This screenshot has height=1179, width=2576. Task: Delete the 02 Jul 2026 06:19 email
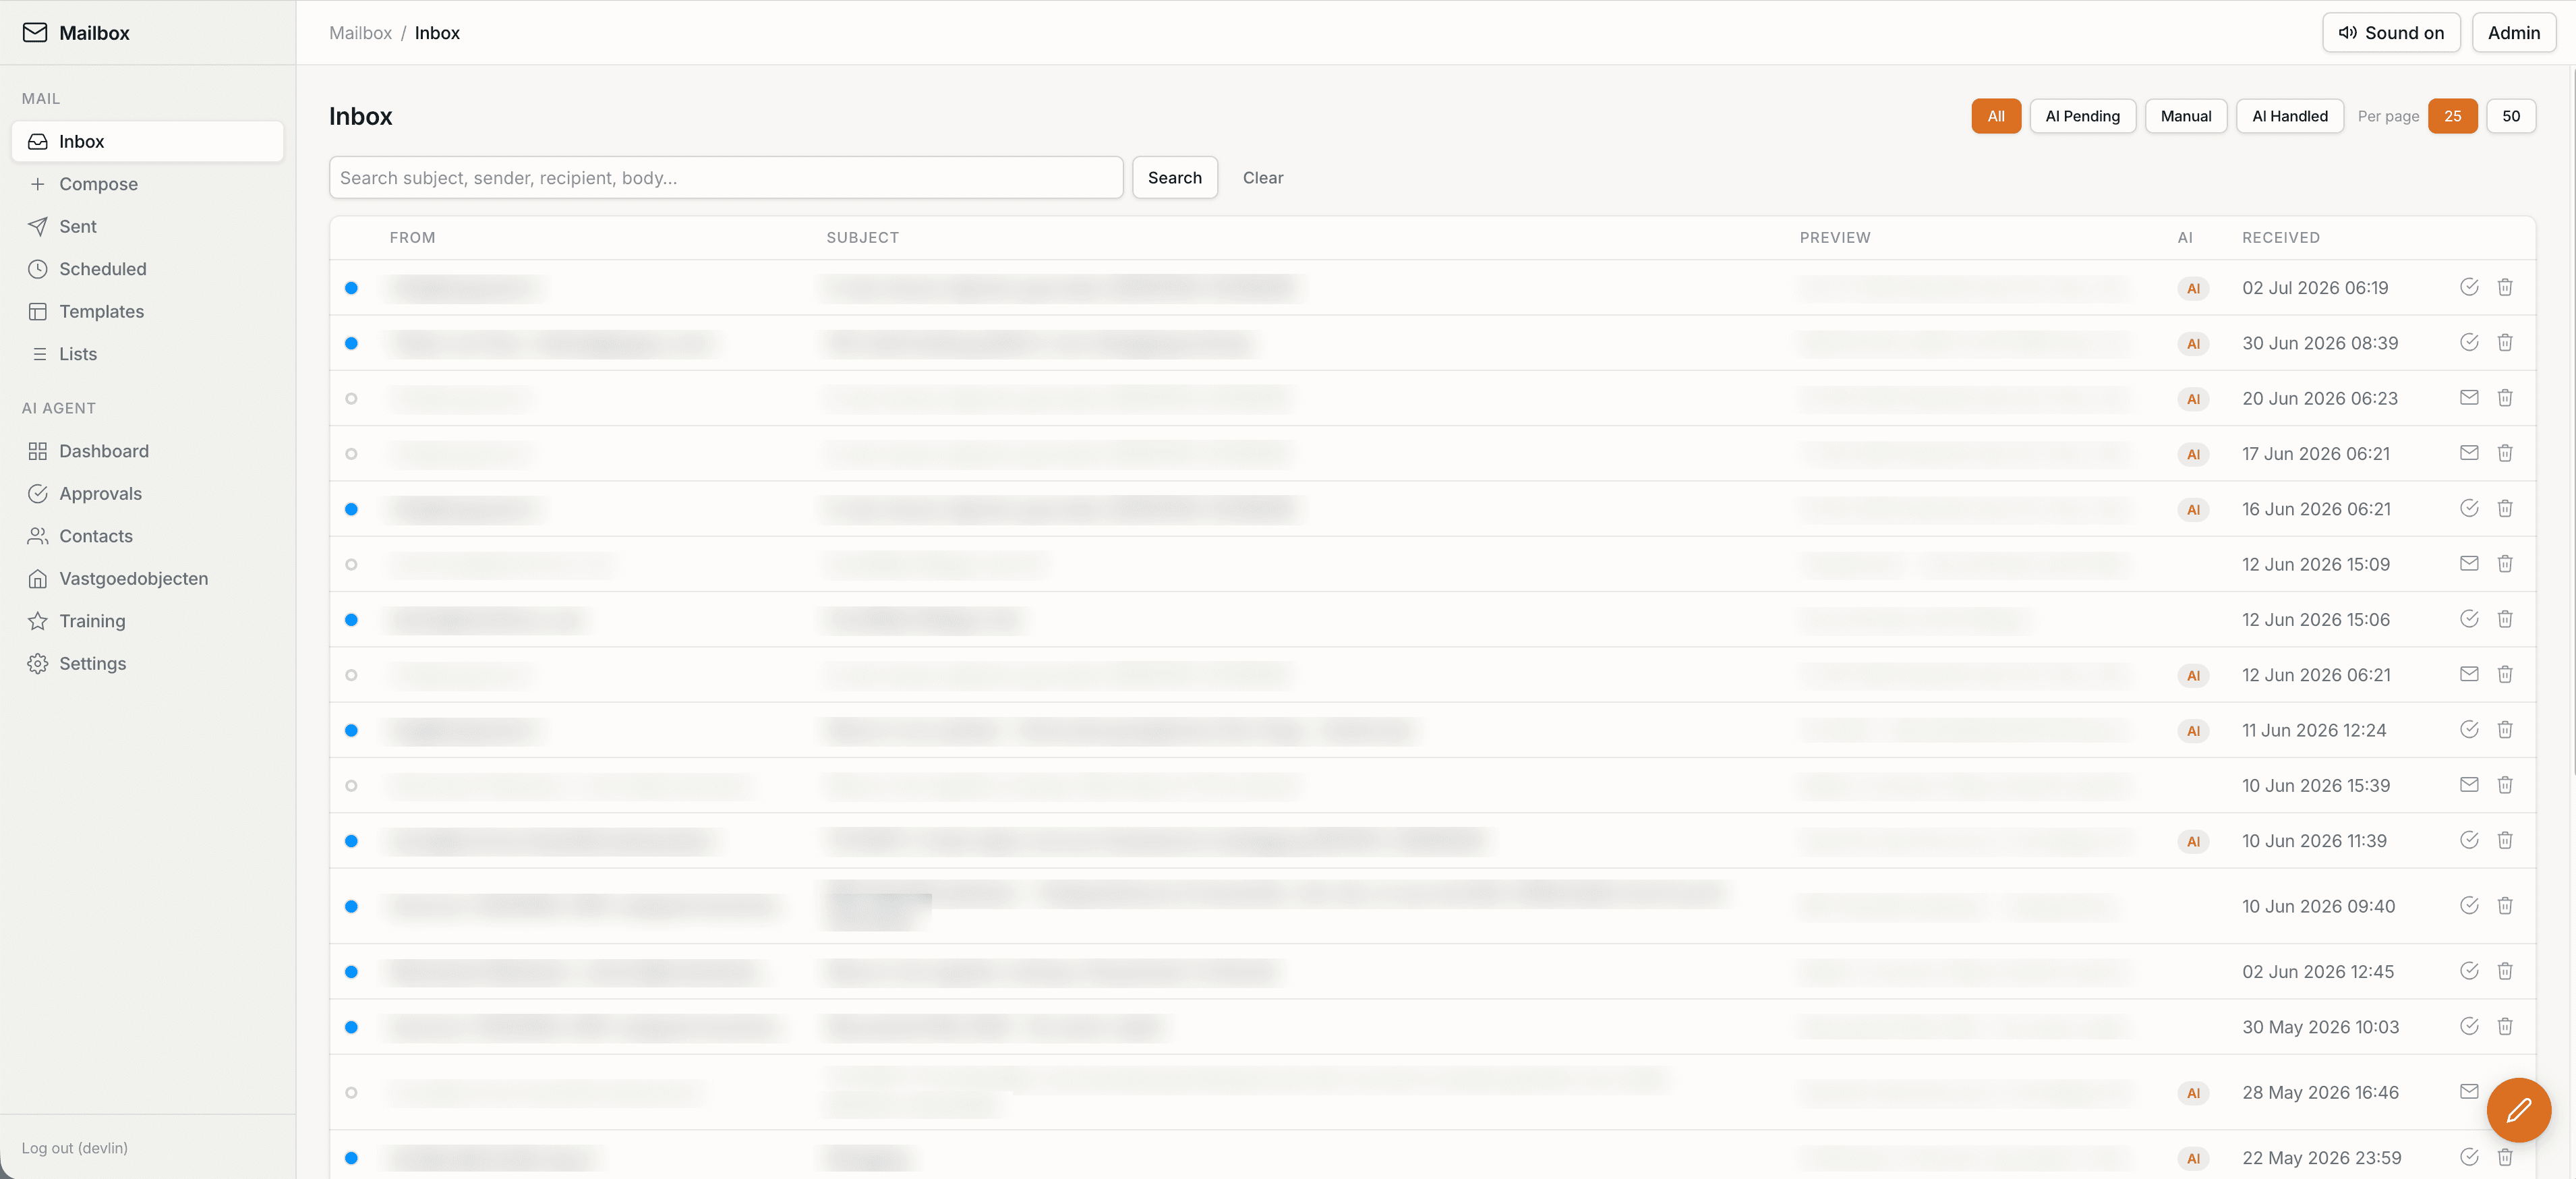(x=2505, y=287)
